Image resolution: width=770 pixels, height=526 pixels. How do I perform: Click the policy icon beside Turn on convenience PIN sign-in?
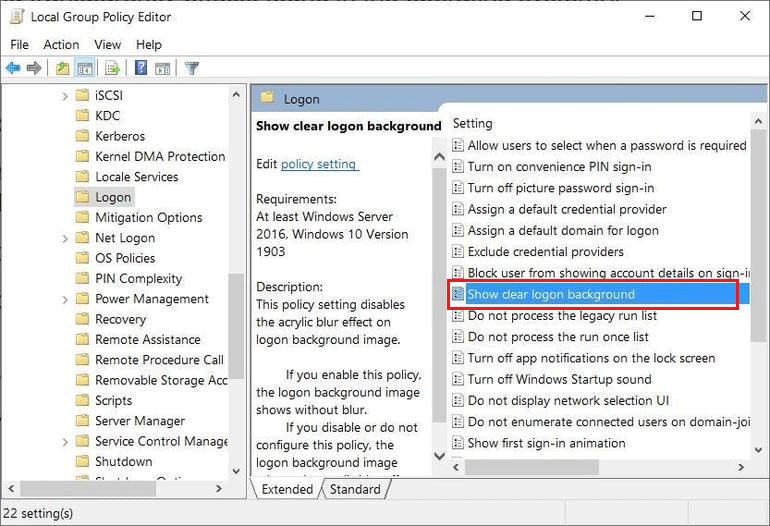click(x=458, y=166)
